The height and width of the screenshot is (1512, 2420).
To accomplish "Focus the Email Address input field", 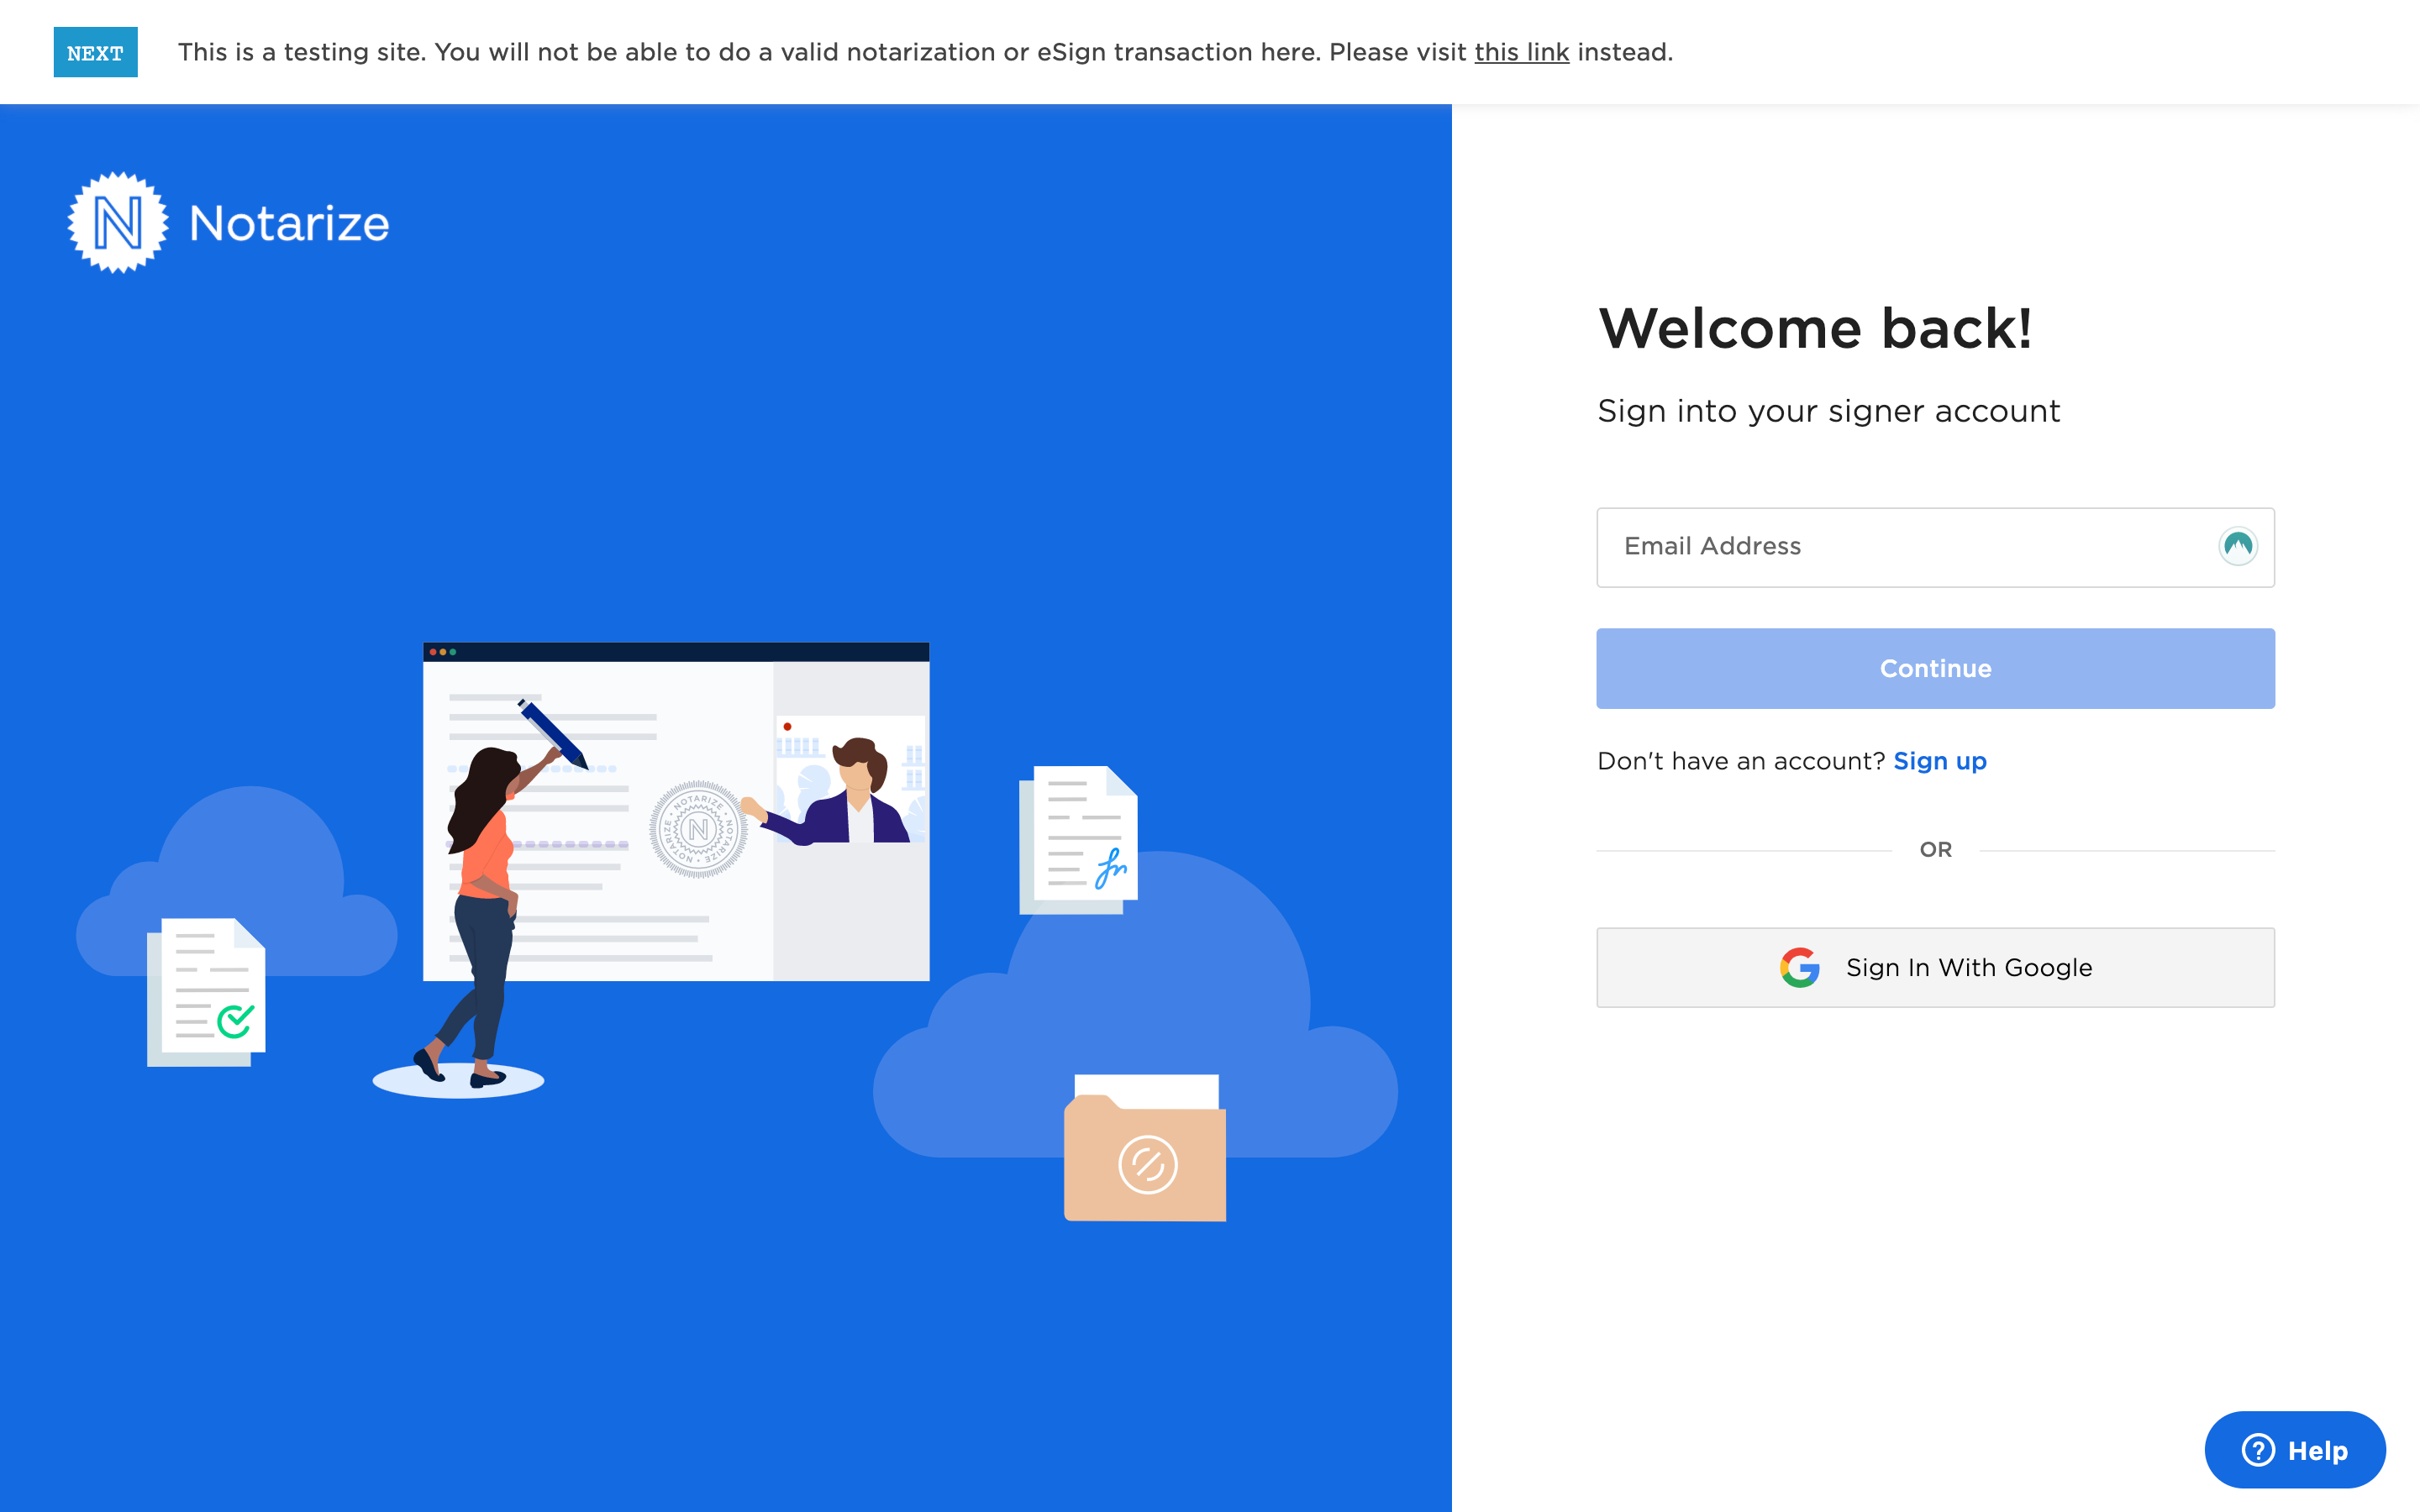I will pos(1935,547).
